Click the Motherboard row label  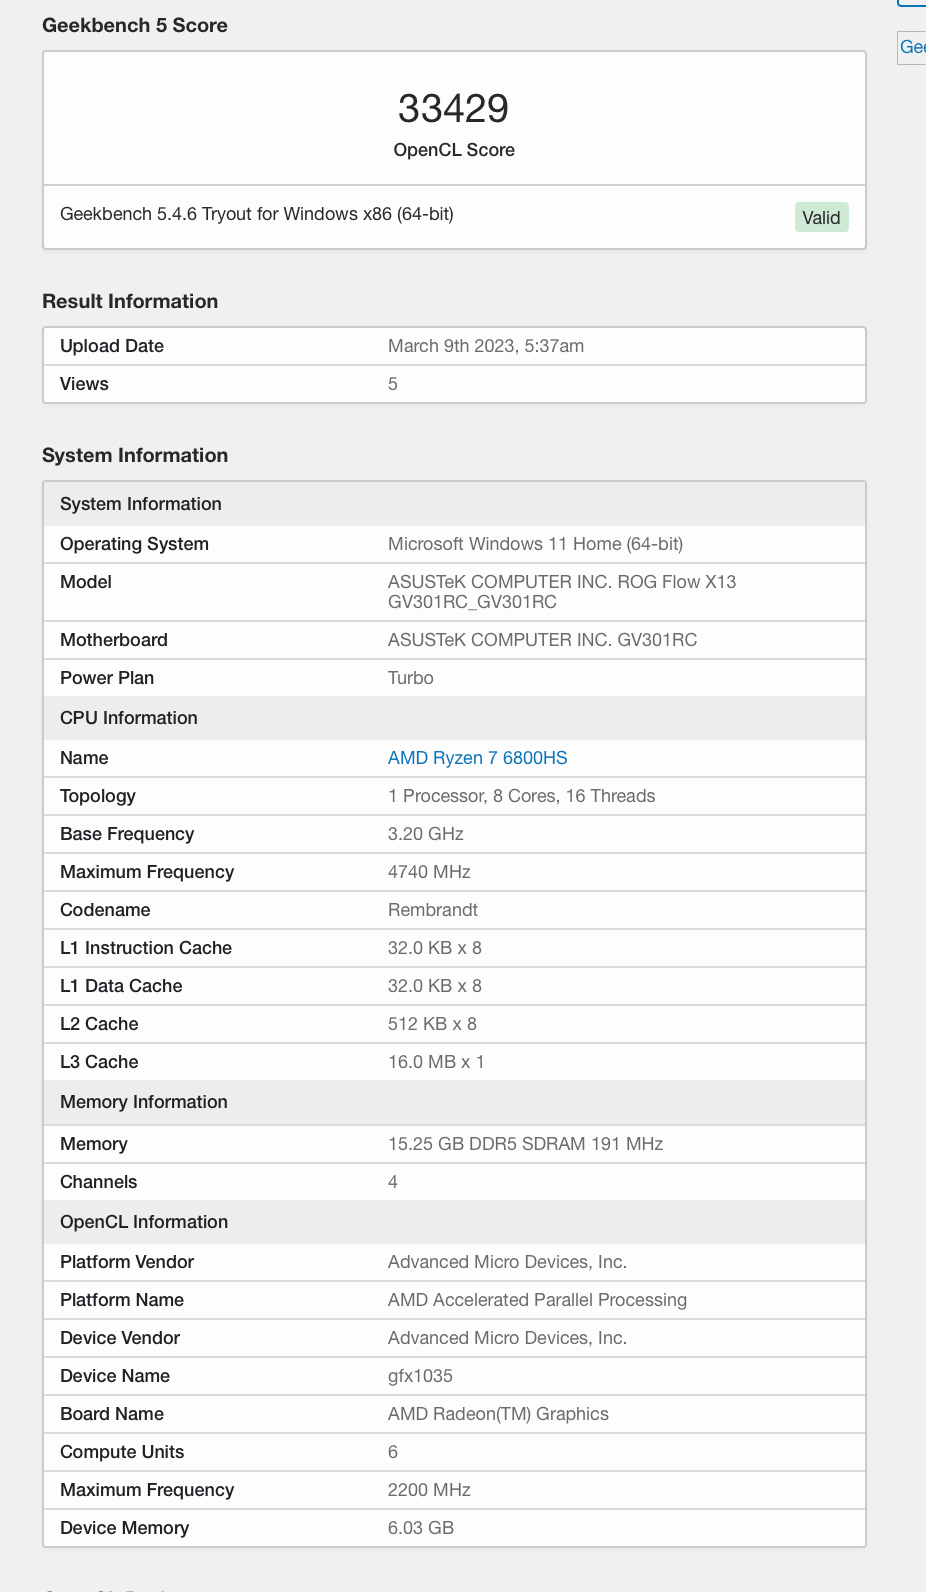[114, 640]
